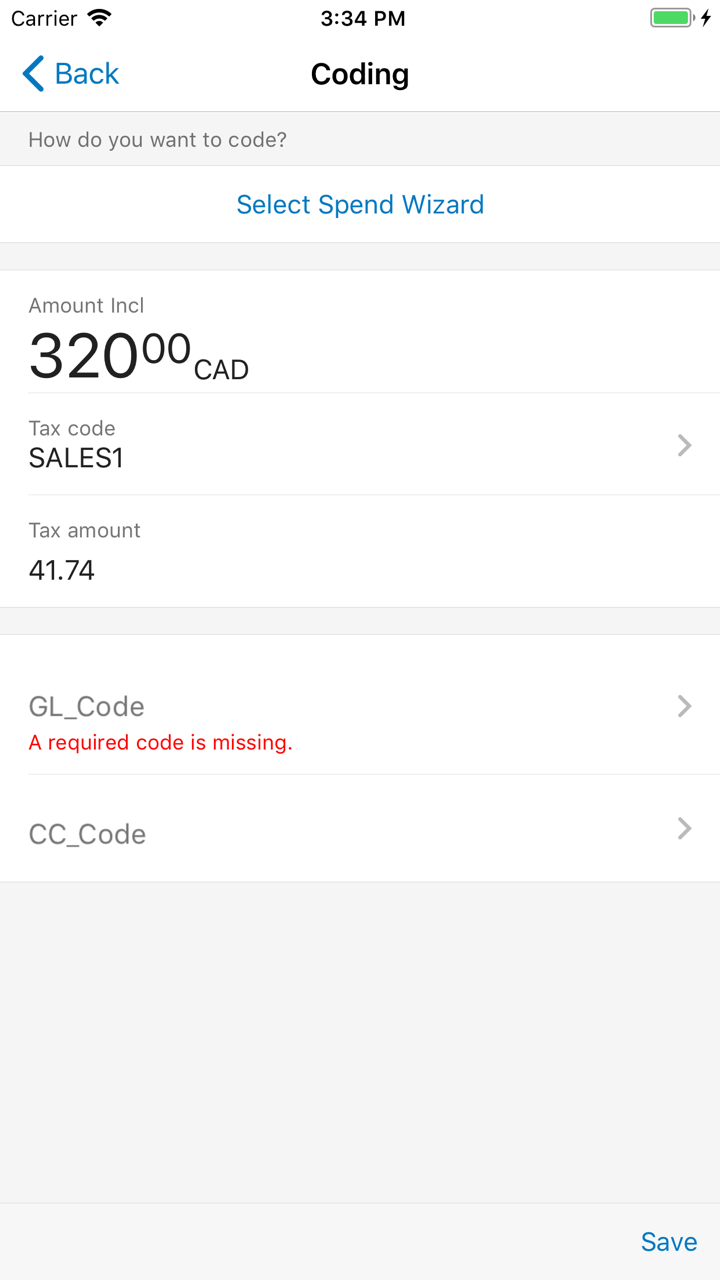This screenshot has height=1280, width=720.
Task: Tap the "How do you want to code?" header
Action: [x=157, y=140]
